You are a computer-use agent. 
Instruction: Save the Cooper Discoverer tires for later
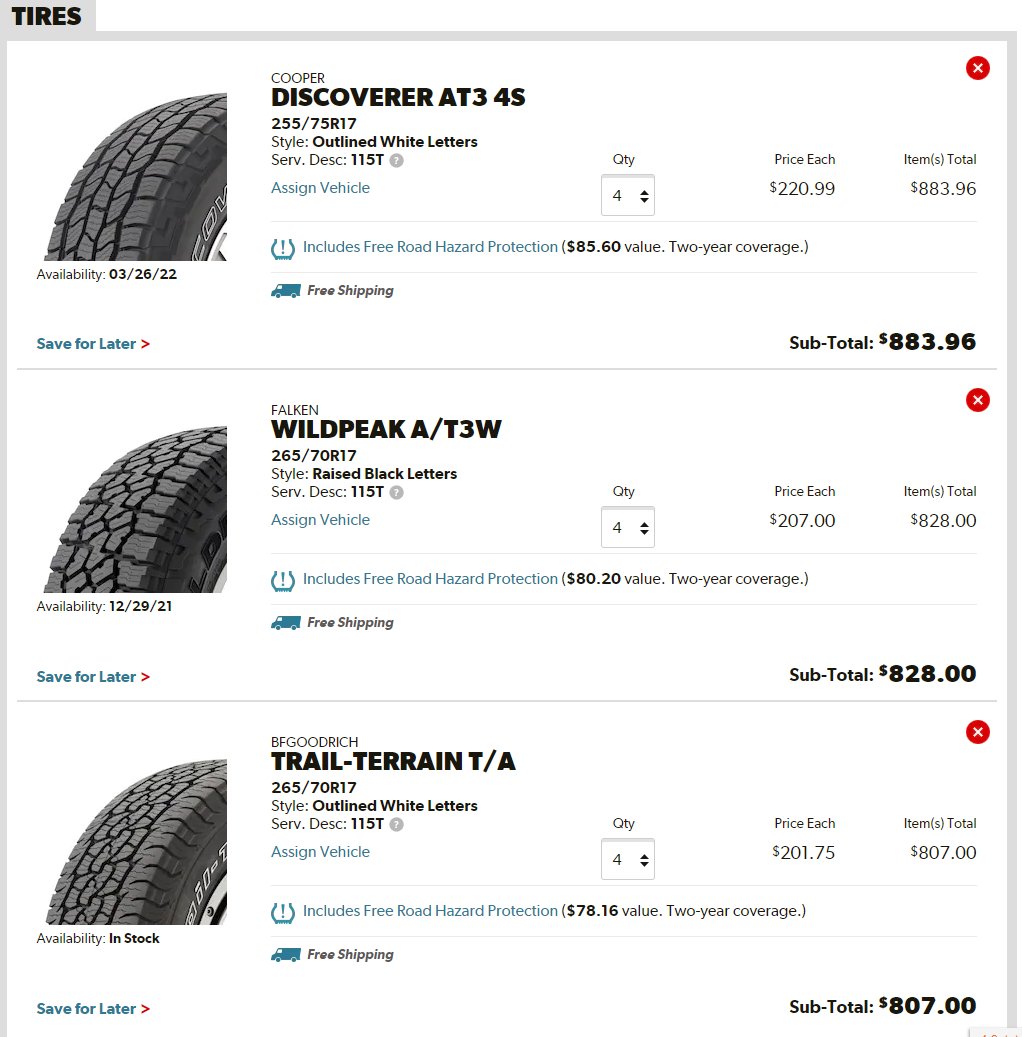click(93, 344)
